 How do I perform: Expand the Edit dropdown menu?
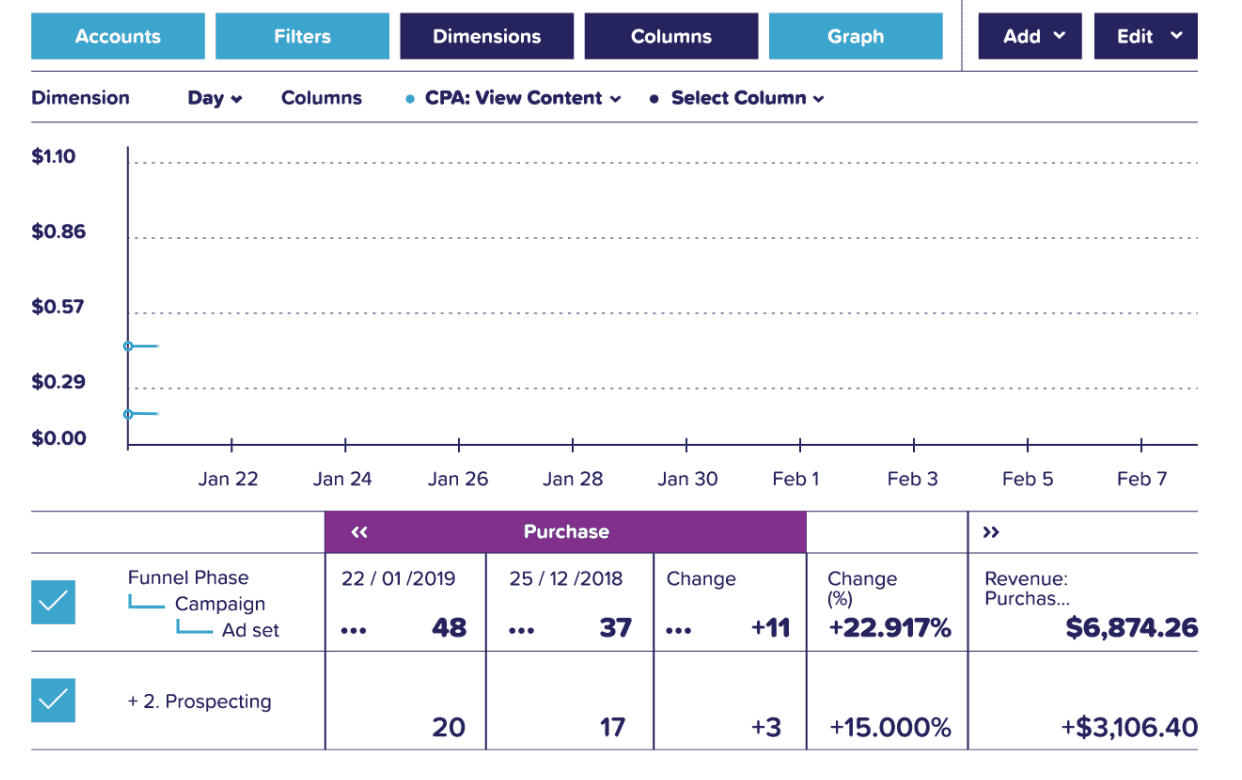(1146, 37)
